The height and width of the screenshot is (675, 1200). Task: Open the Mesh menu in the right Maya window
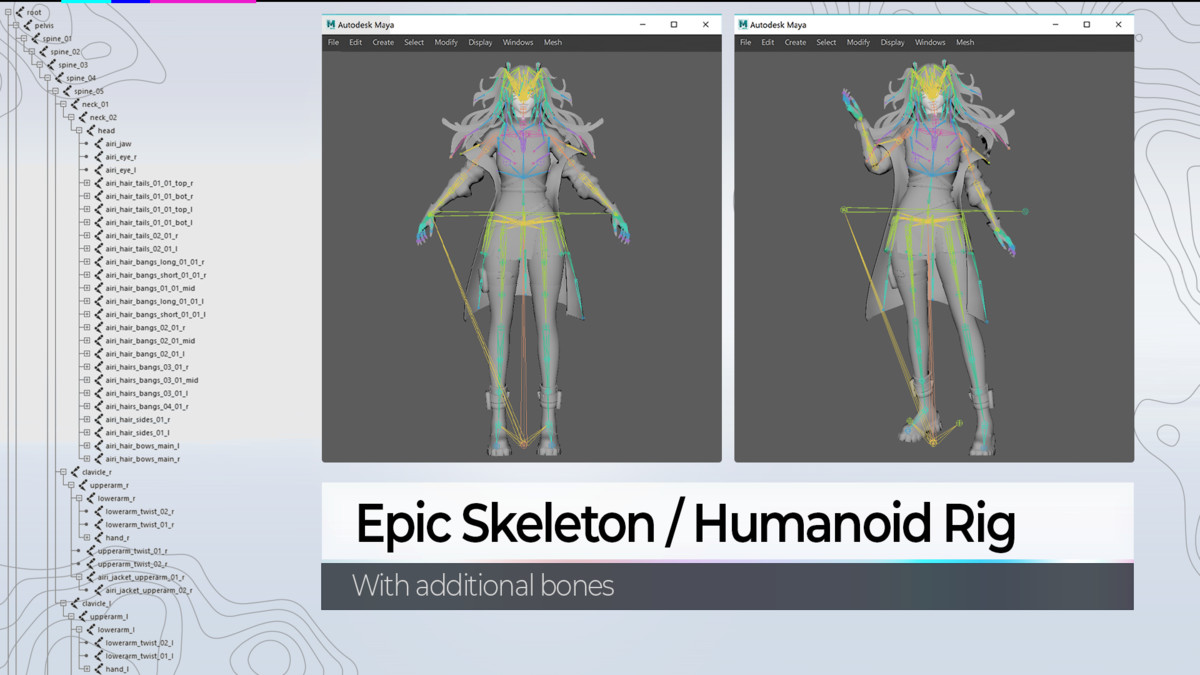965,43
